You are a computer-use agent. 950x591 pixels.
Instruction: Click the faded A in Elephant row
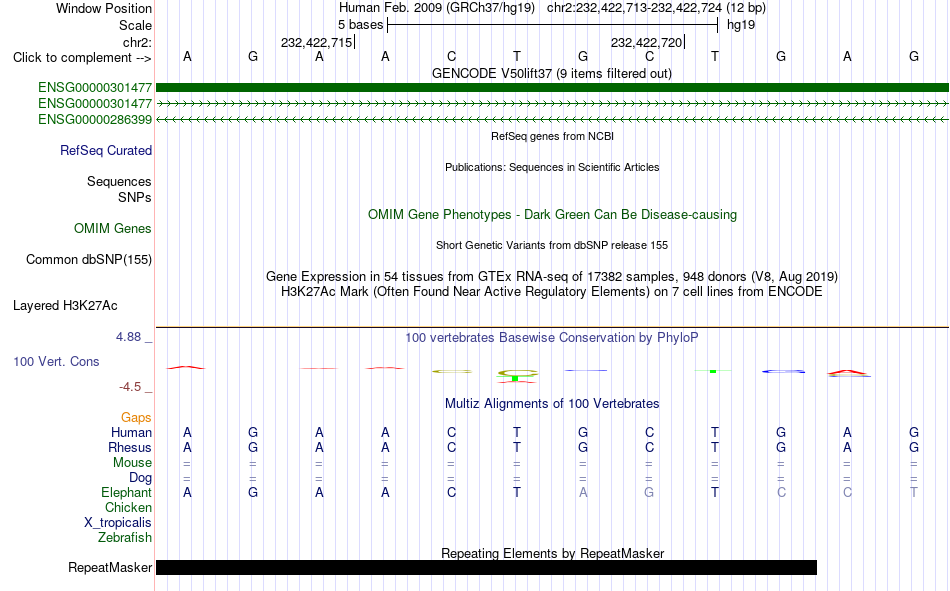point(583,492)
